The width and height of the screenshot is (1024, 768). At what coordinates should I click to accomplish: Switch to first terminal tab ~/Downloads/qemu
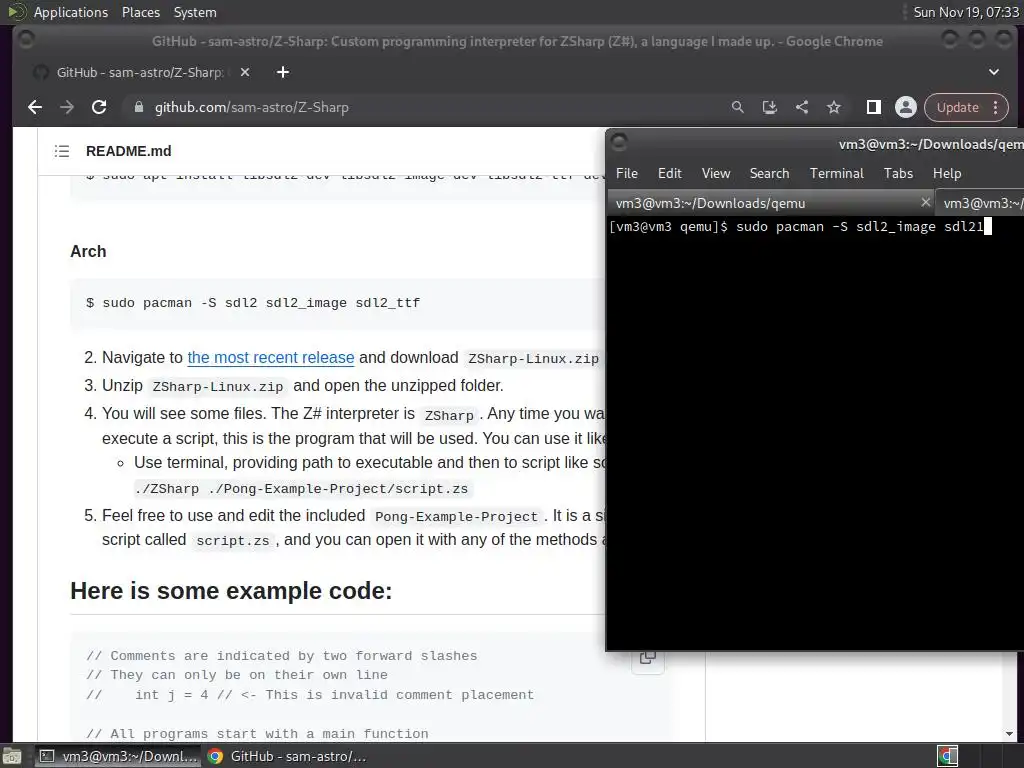point(771,203)
